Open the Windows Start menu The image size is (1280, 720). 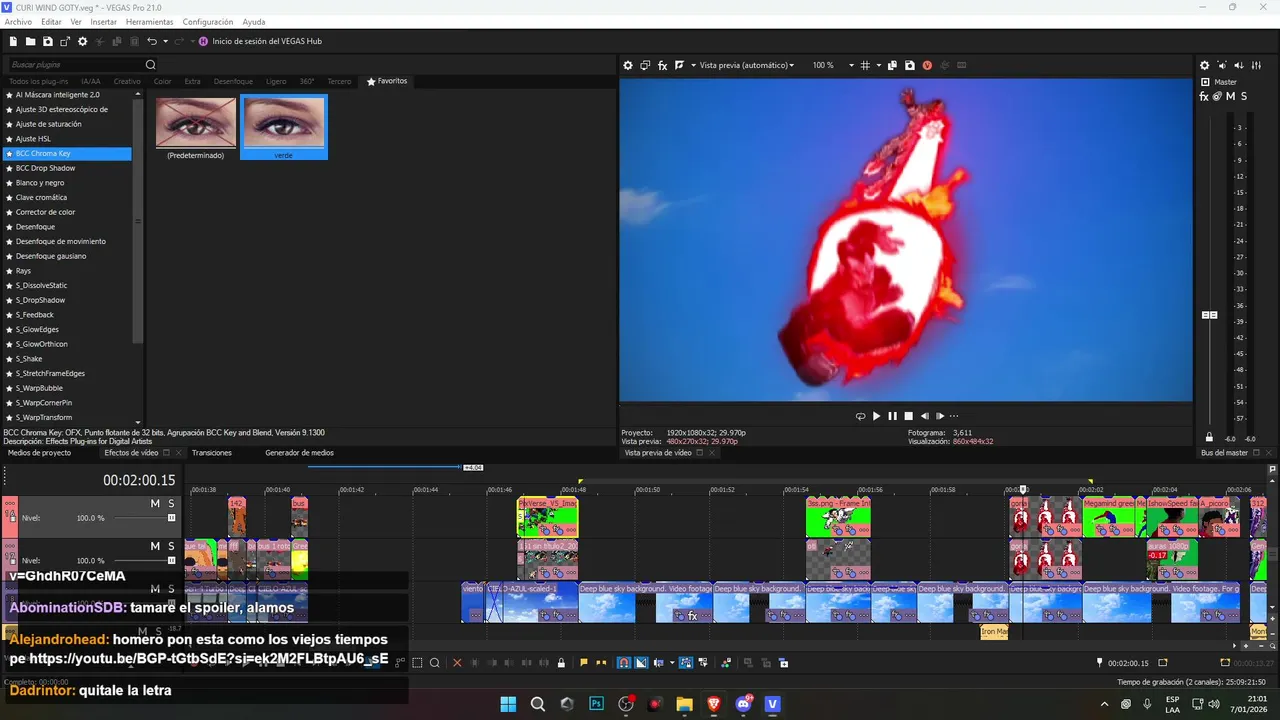(509, 704)
